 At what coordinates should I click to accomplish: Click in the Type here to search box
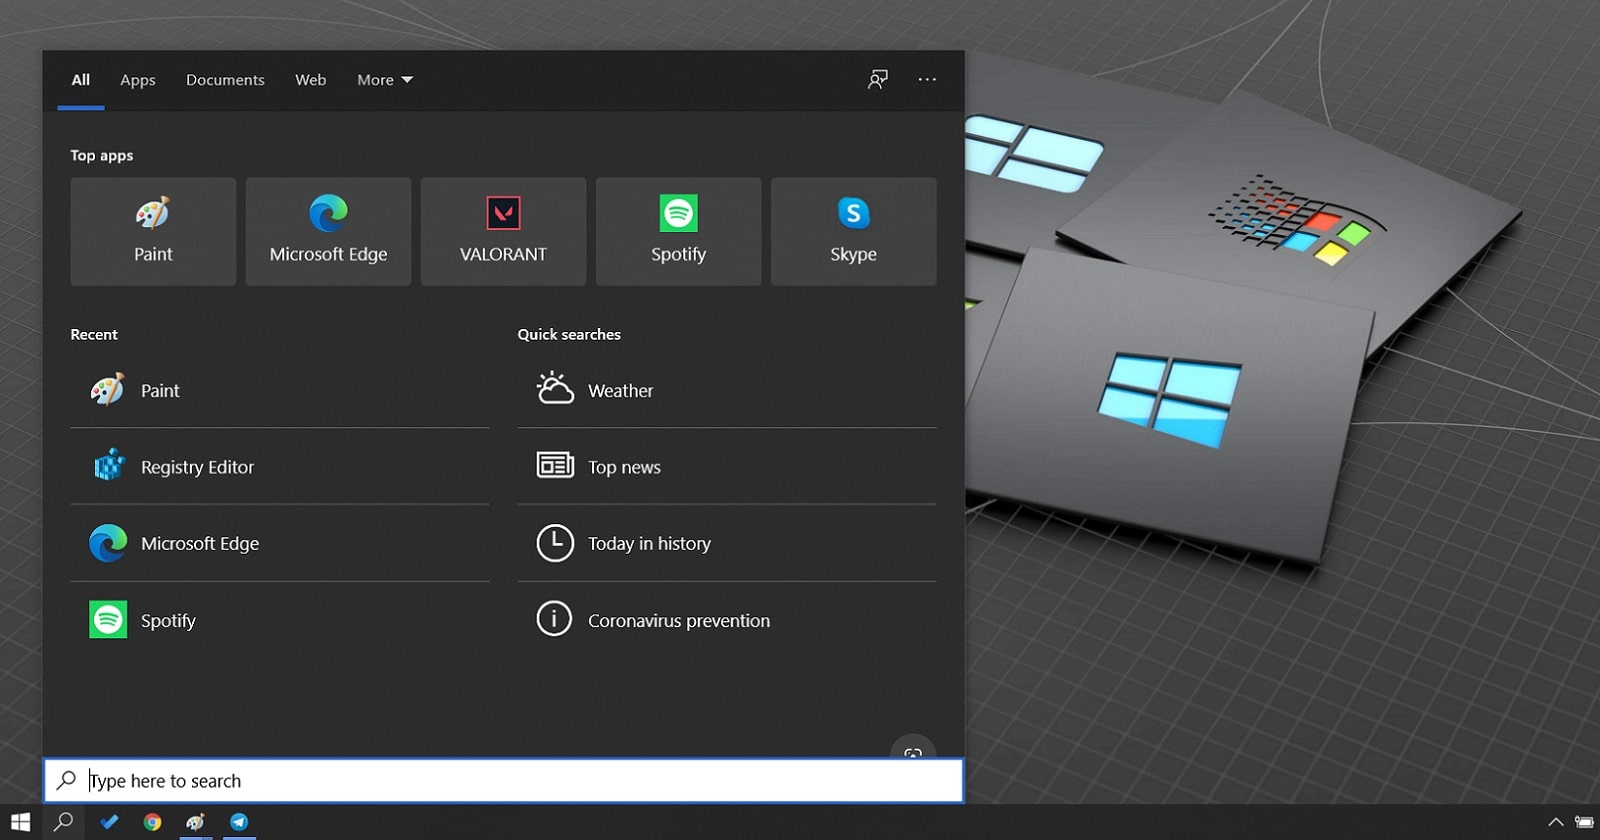coord(503,781)
